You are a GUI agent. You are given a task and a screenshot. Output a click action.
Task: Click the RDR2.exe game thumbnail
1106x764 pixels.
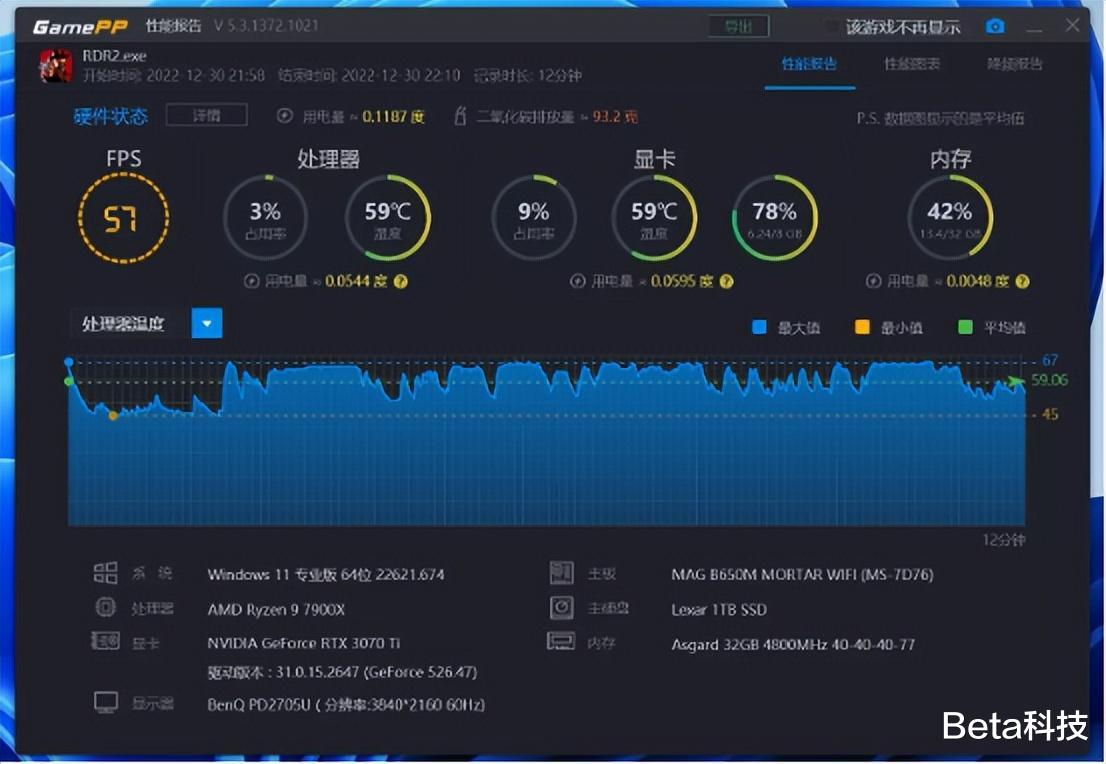pyautogui.click(x=55, y=66)
